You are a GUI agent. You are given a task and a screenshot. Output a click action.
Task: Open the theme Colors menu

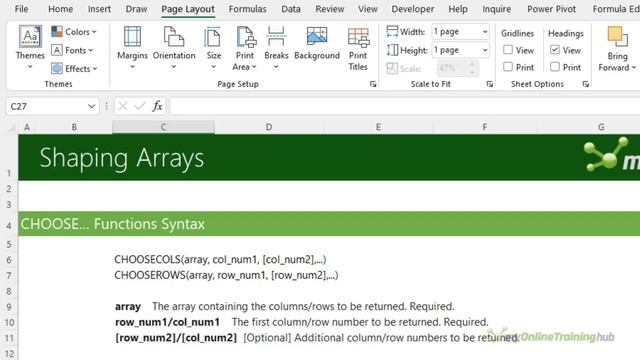pos(74,31)
